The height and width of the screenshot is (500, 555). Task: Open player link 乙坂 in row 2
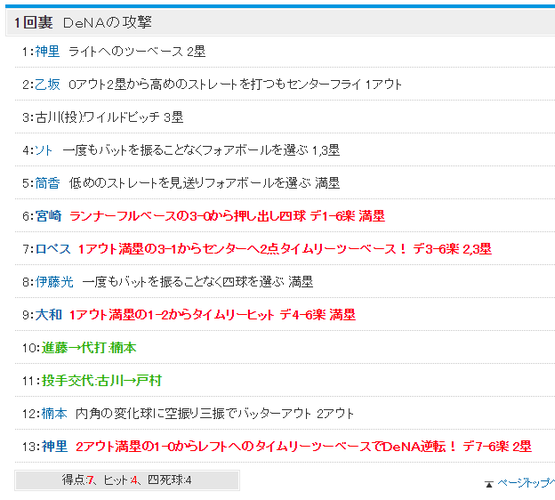tap(47, 85)
